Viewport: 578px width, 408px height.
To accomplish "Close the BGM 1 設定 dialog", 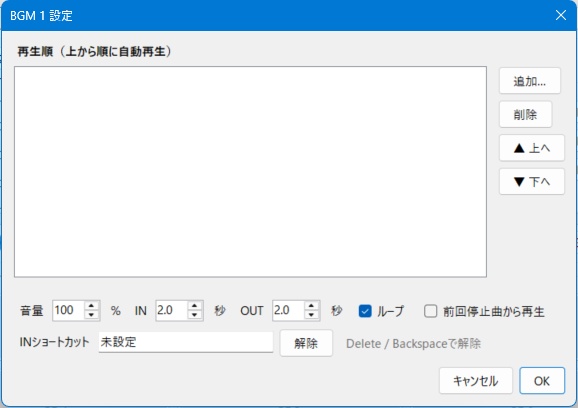I will click(x=561, y=15).
